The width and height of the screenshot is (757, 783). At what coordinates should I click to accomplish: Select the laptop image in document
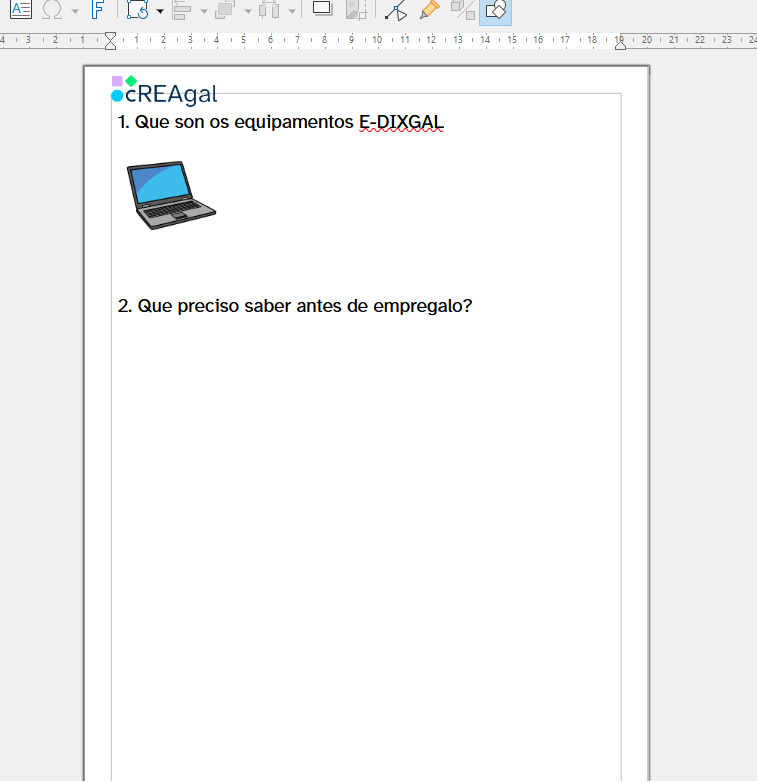[171, 195]
